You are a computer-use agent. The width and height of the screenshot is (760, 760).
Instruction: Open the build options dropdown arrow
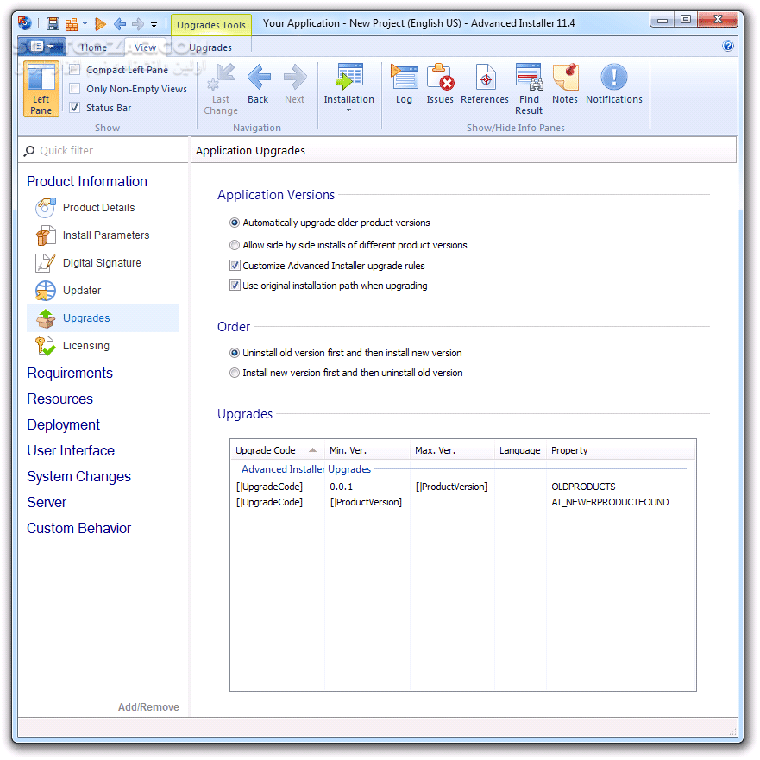click(x=85, y=23)
